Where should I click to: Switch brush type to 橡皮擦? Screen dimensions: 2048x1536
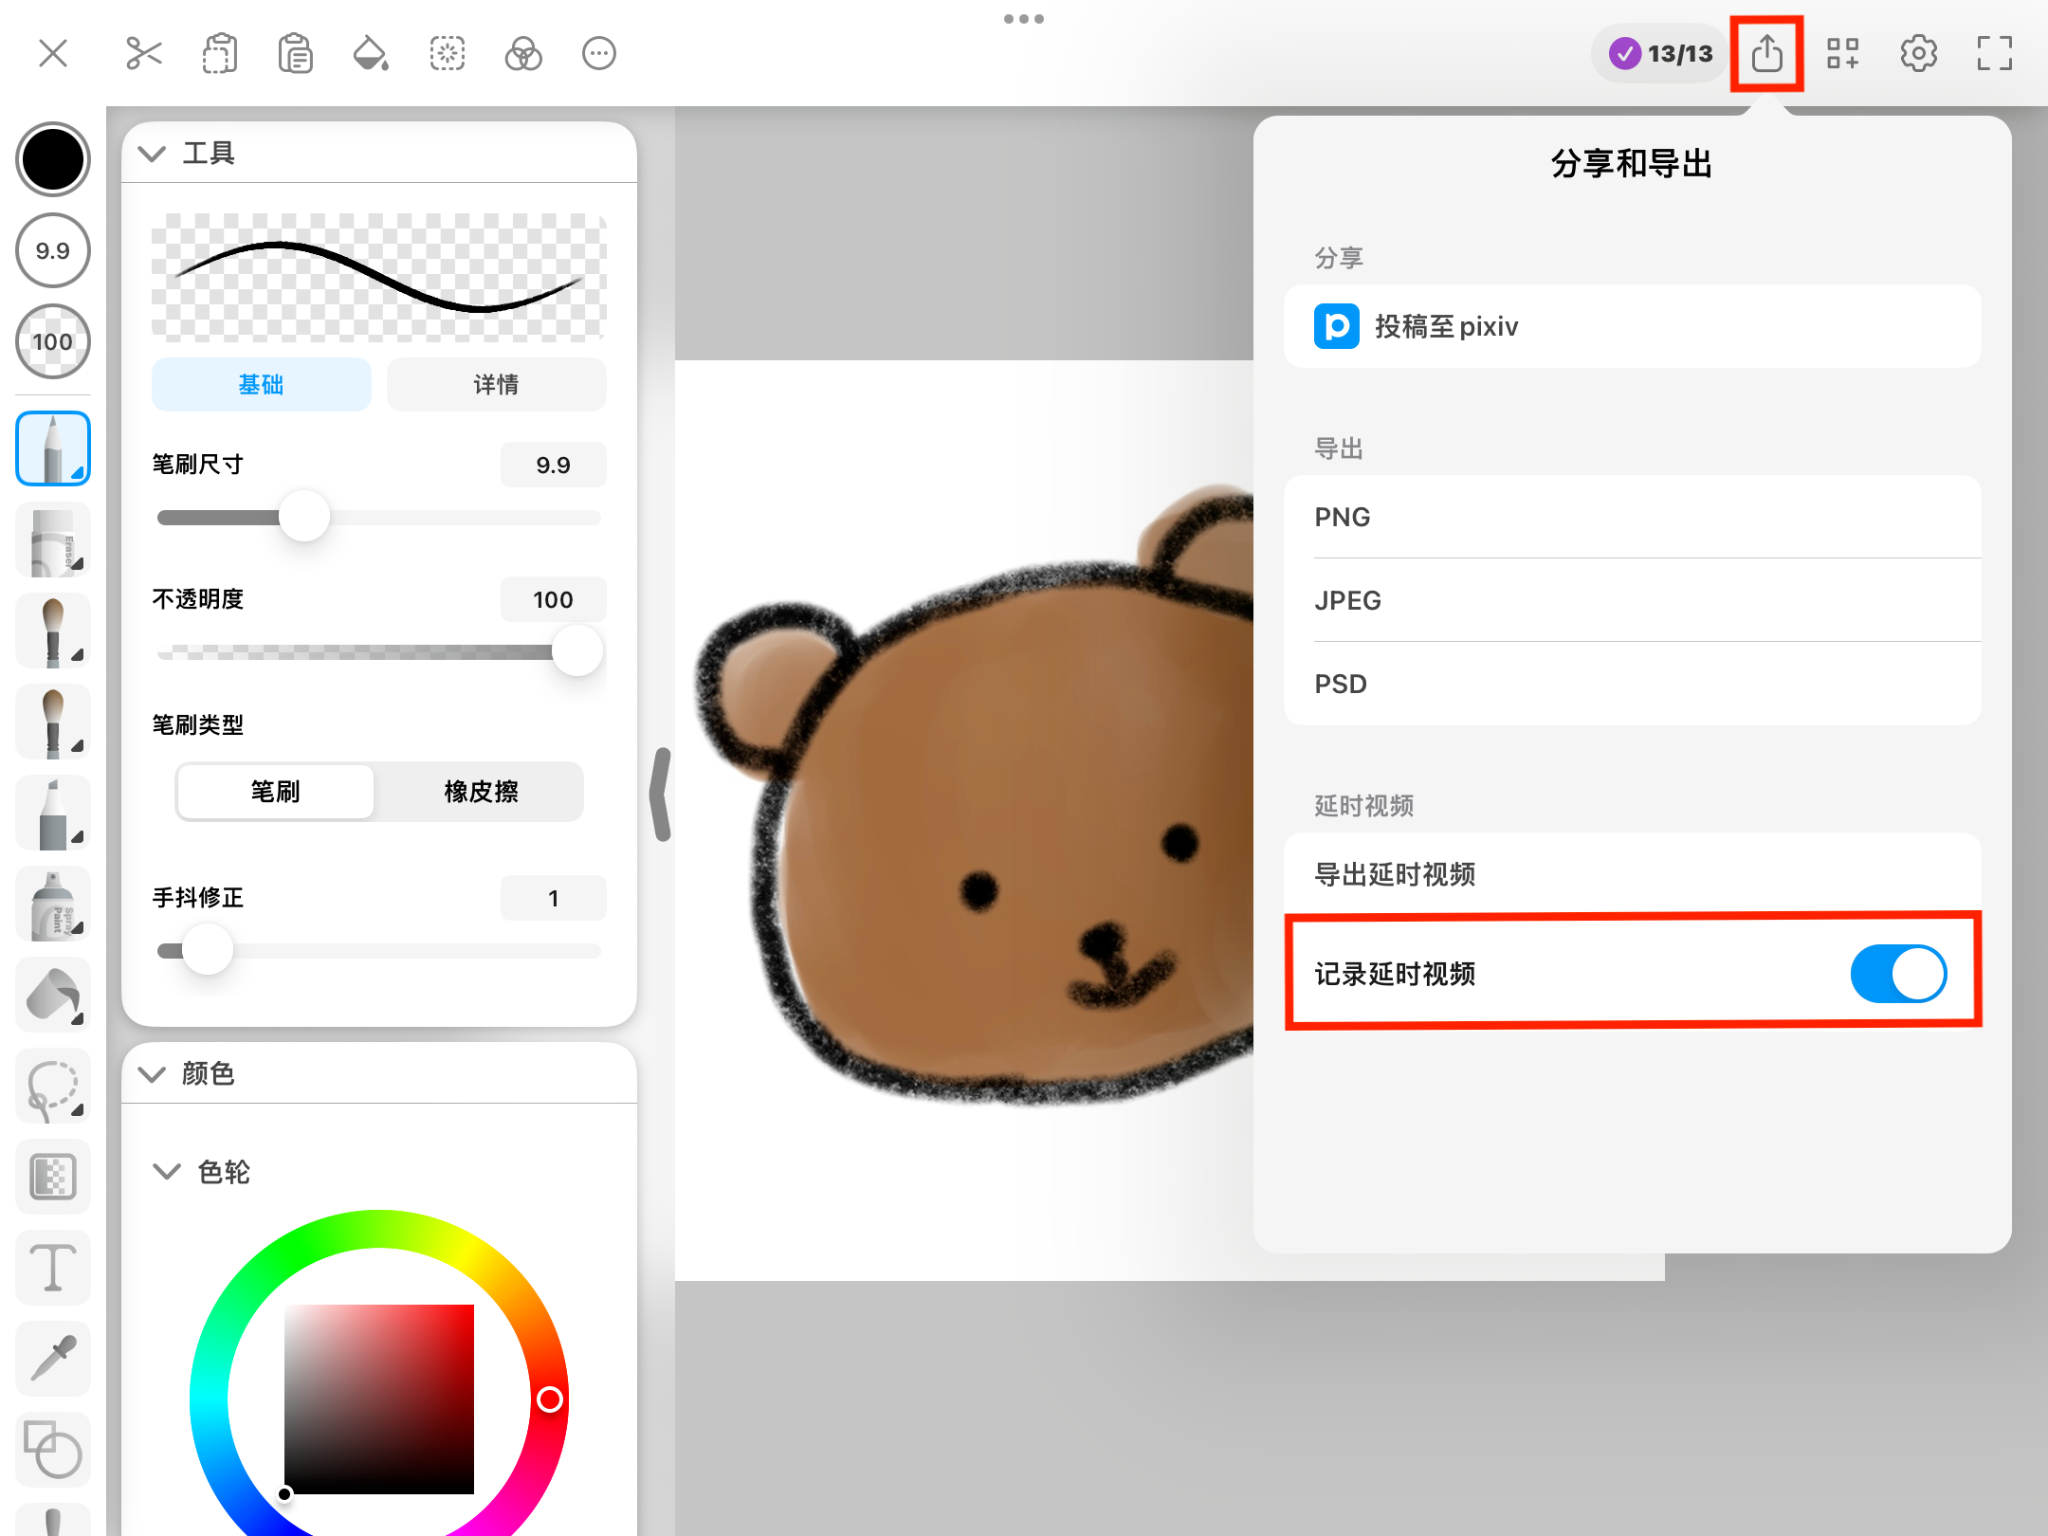(481, 791)
